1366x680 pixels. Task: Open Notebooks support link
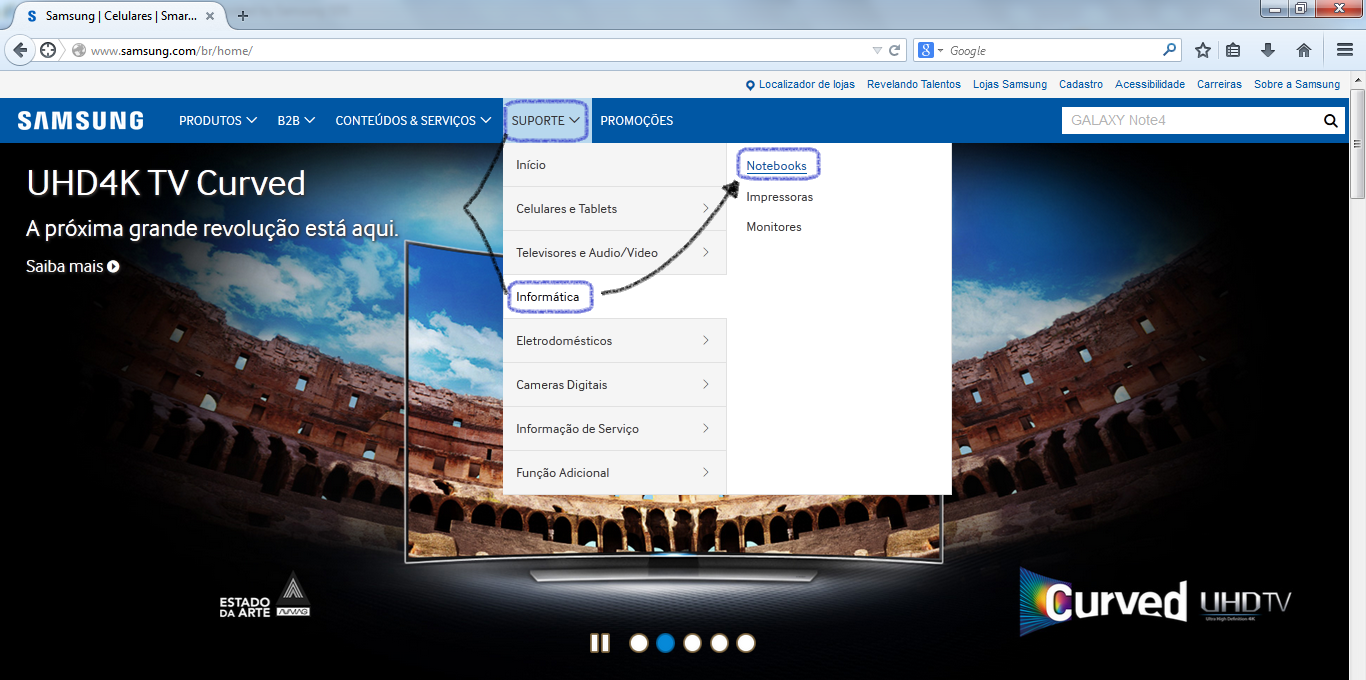[776, 166]
